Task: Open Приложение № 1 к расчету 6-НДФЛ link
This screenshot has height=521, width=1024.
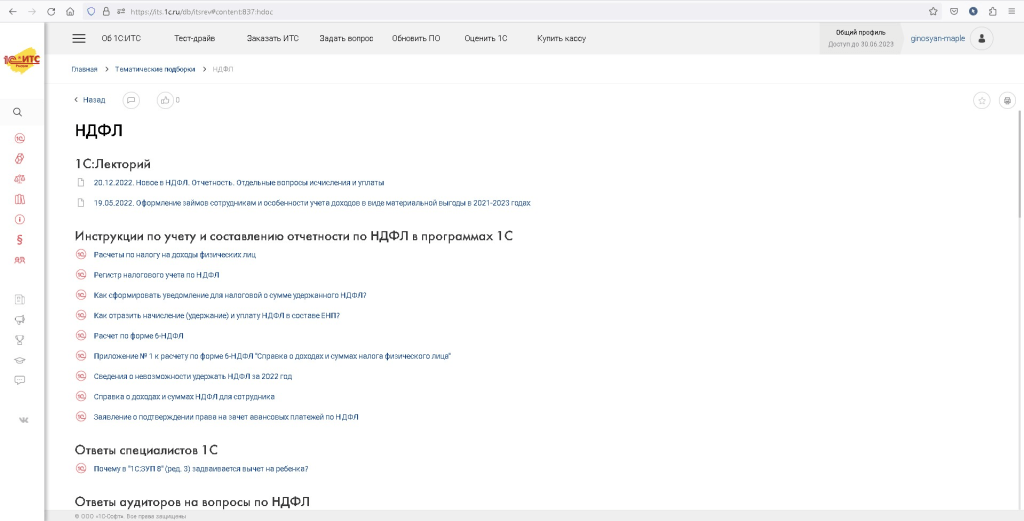Action: point(272,356)
